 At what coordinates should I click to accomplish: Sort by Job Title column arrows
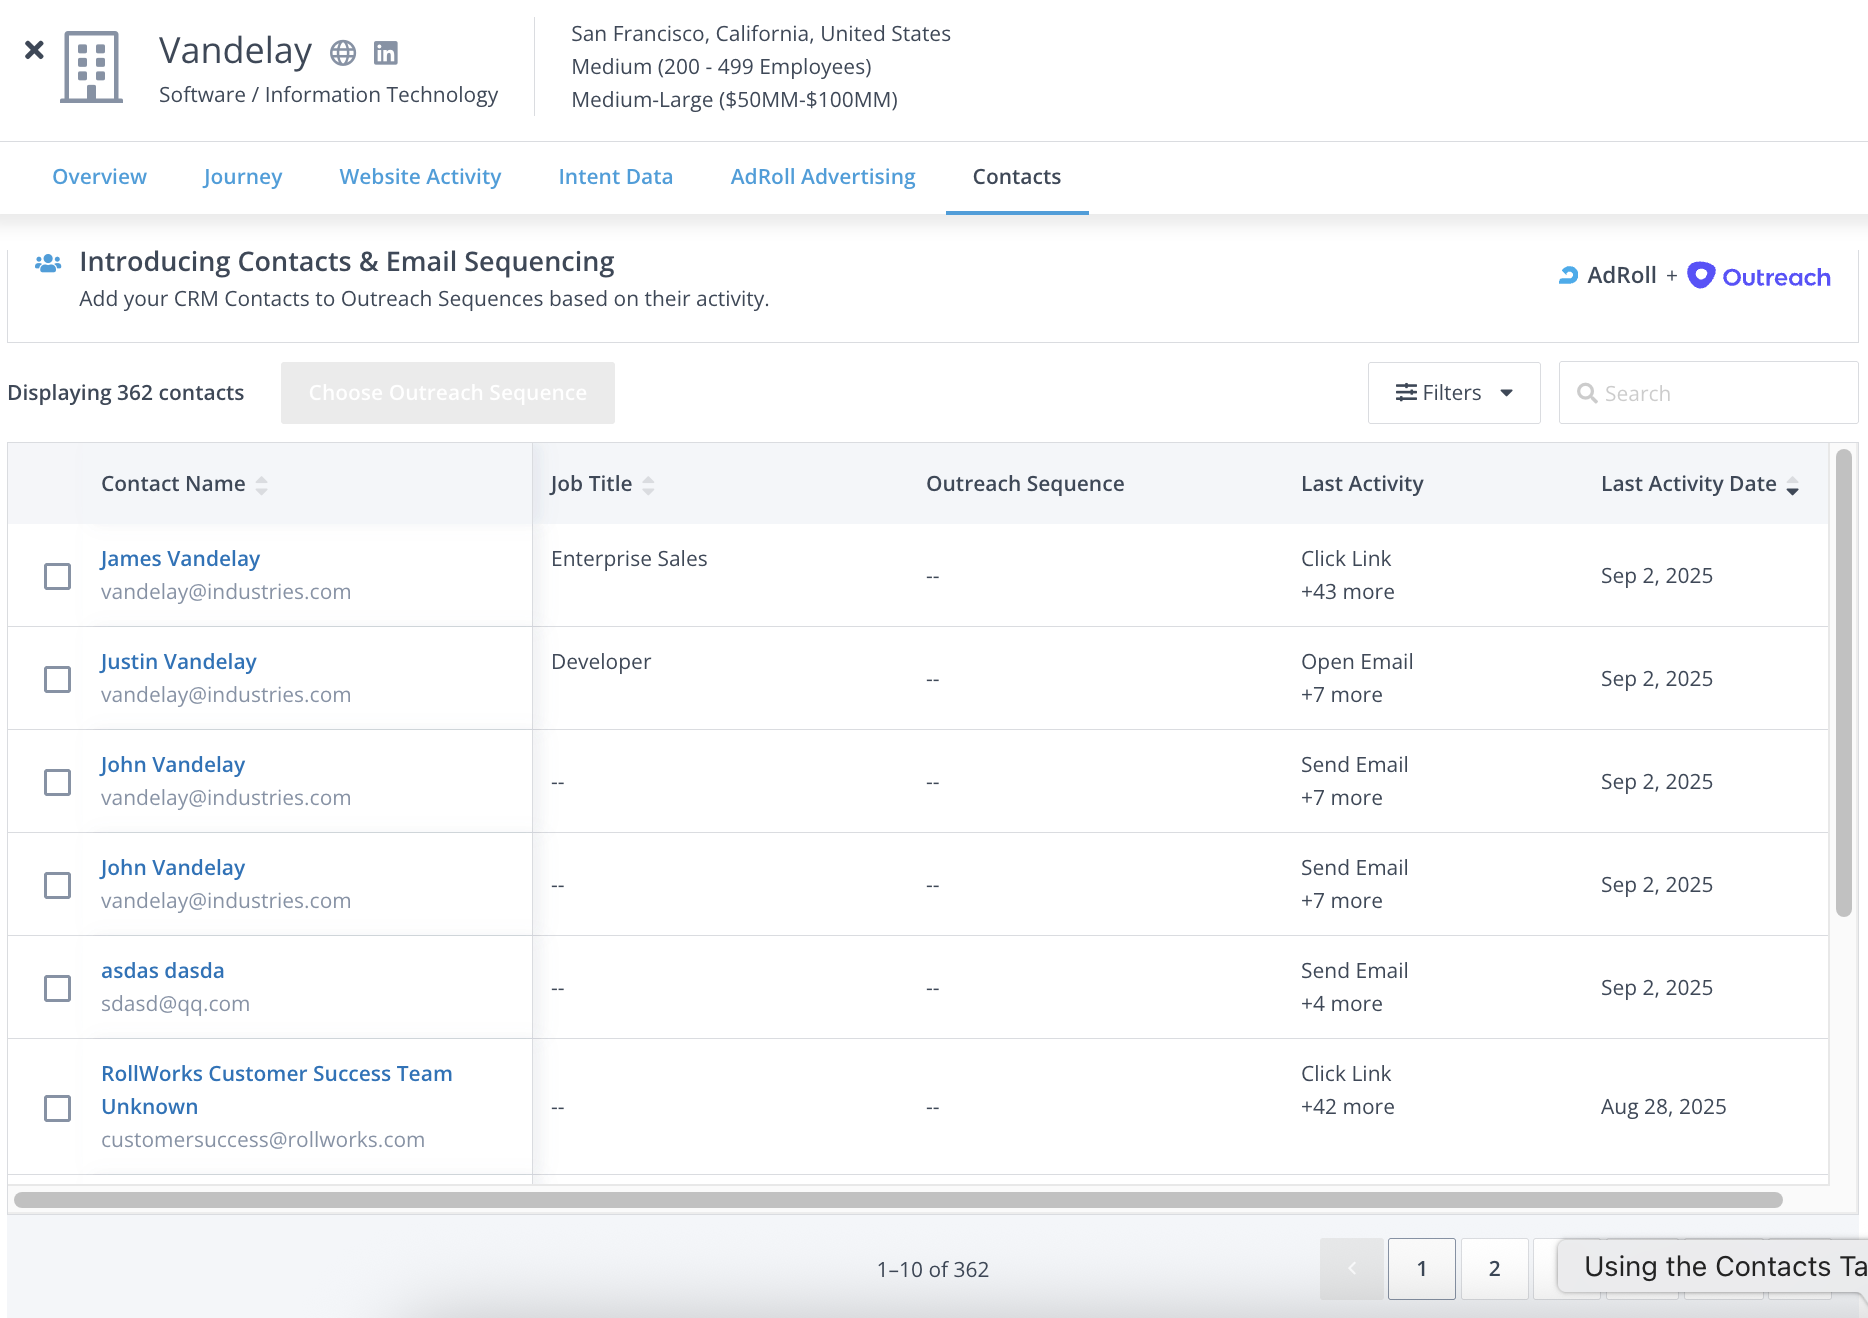click(x=648, y=485)
